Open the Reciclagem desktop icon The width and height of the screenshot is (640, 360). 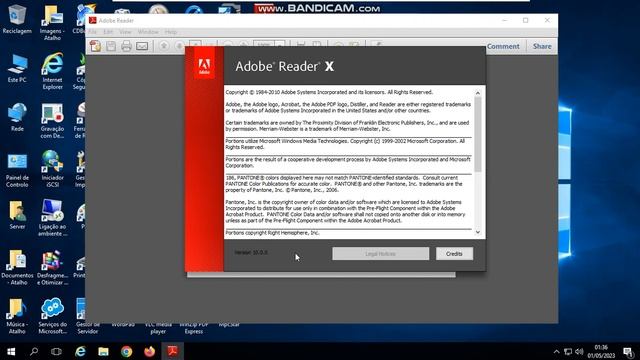pyautogui.click(x=17, y=19)
